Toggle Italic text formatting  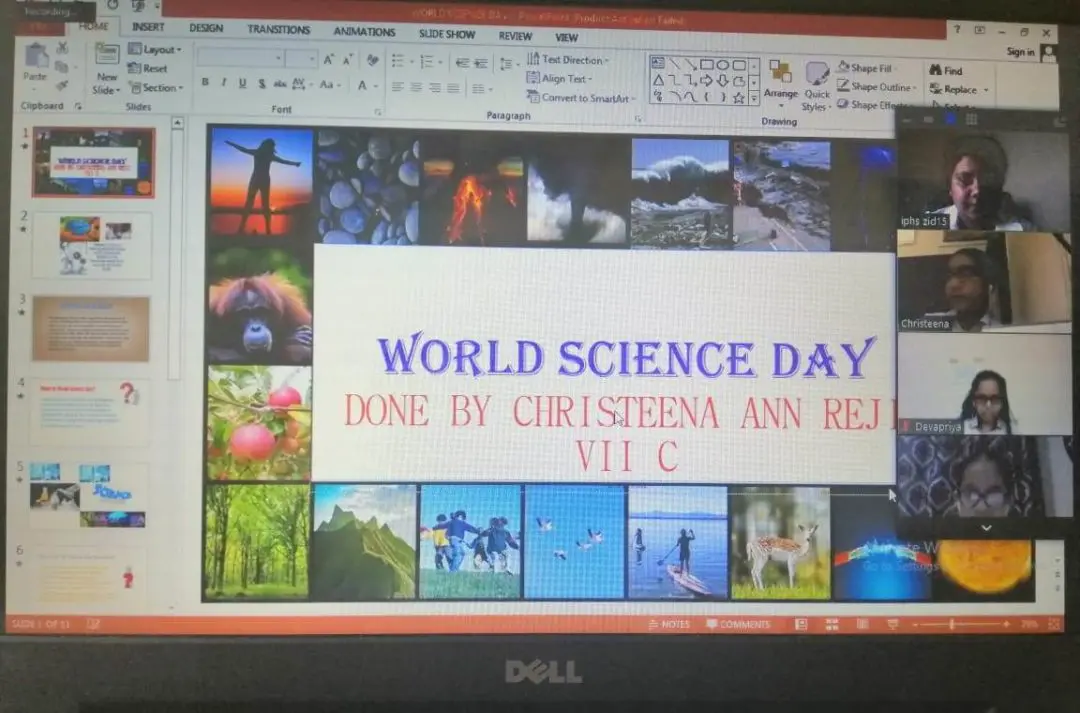click(x=224, y=83)
